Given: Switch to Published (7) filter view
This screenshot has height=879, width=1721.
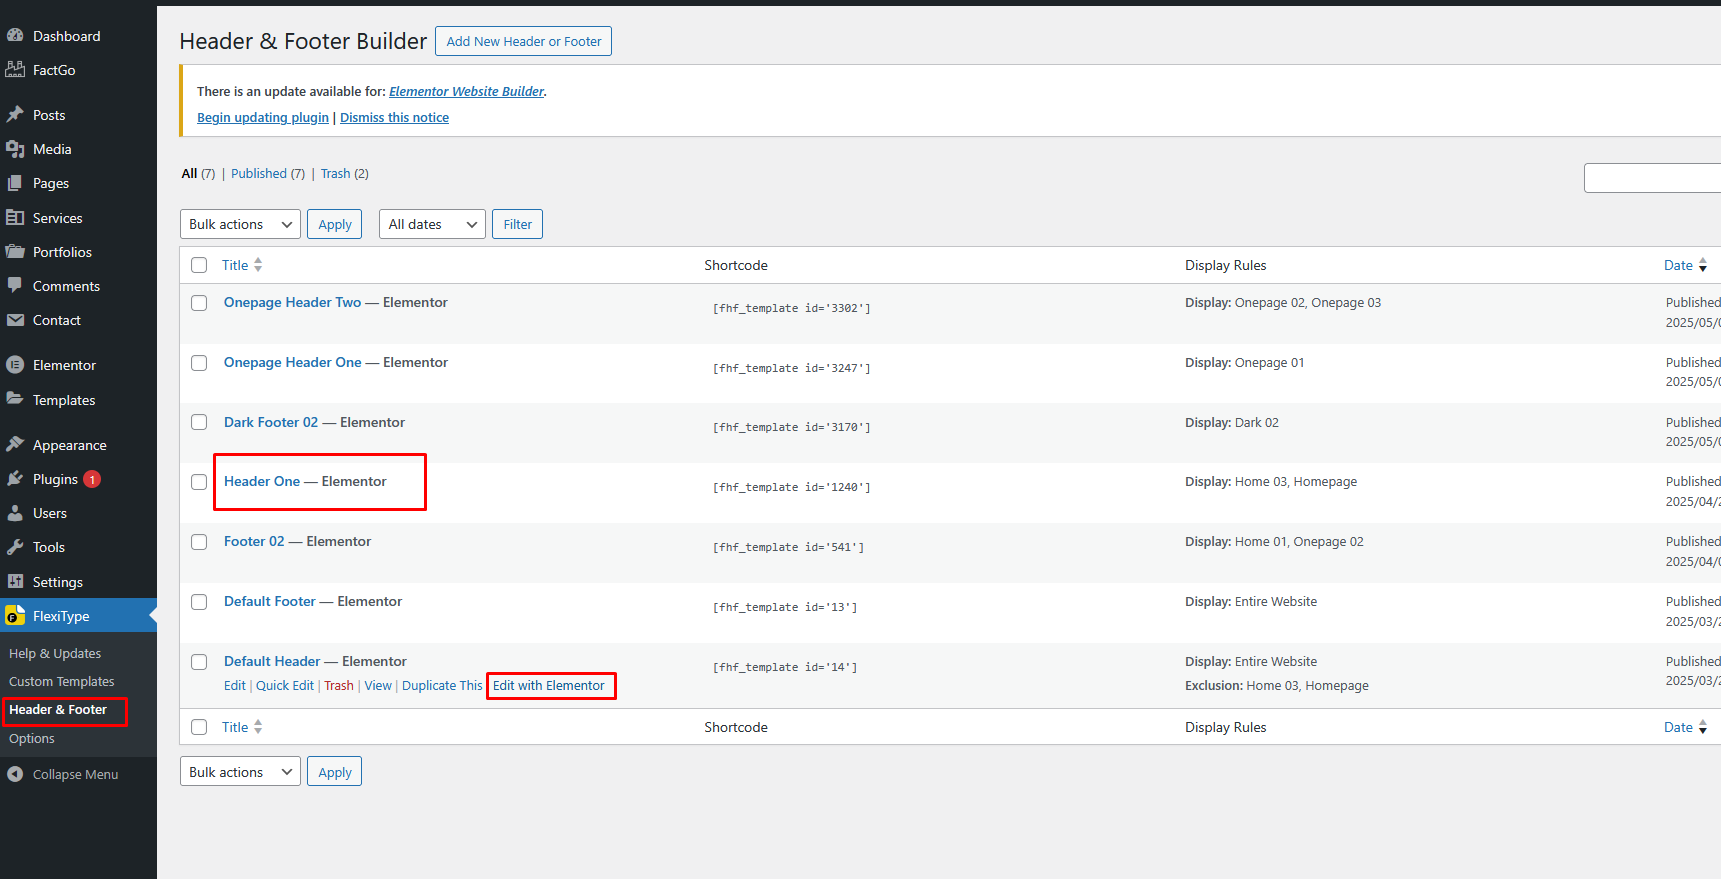Looking at the screenshot, I should (x=268, y=173).
